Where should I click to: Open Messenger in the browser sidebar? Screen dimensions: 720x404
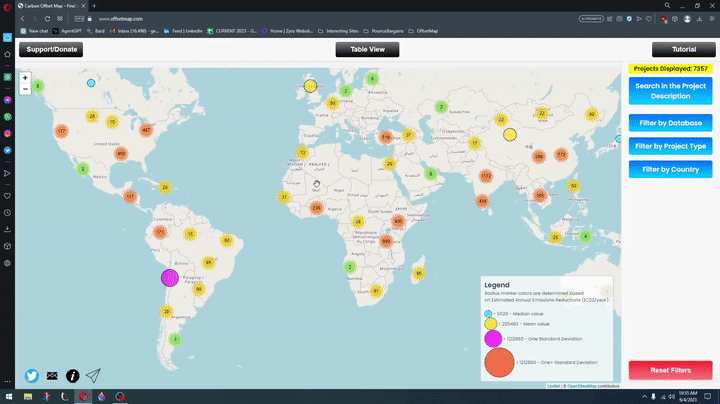[x=7, y=100]
